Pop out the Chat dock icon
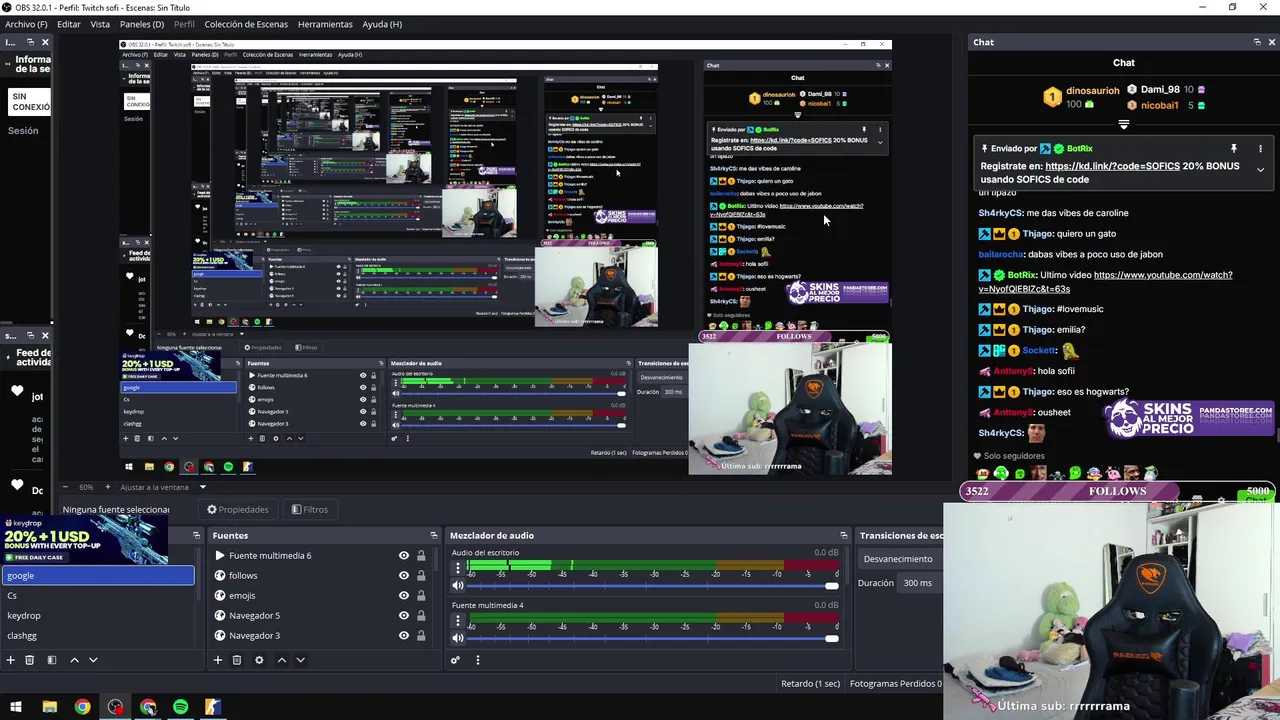Screen dimensions: 1280x720 pos(1257,42)
